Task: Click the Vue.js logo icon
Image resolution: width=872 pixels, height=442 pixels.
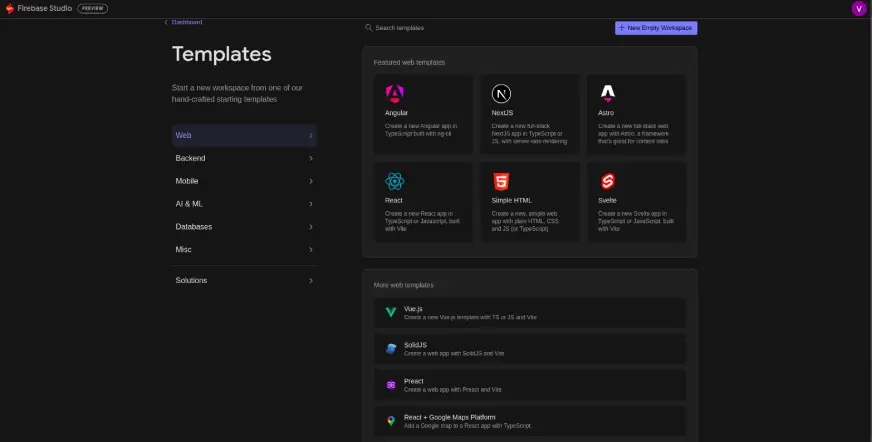Action: tap(391, 313)
